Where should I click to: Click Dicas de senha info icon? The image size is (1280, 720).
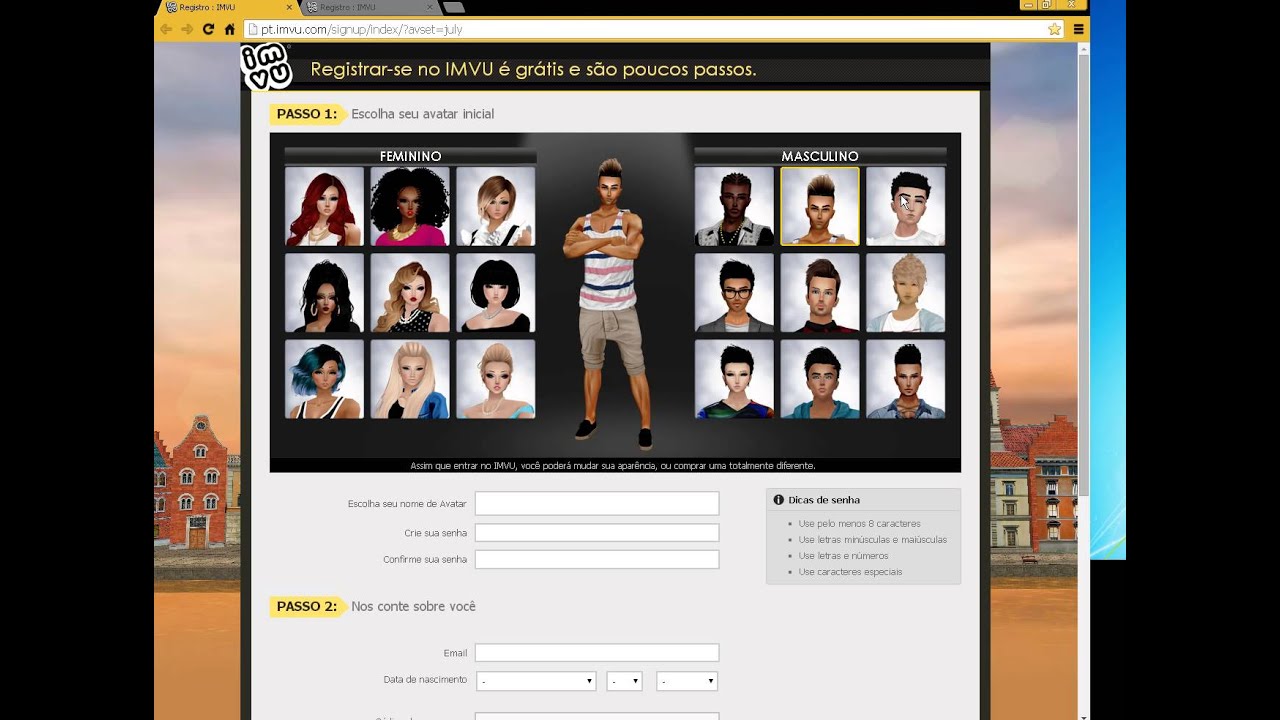click(778, 500)
